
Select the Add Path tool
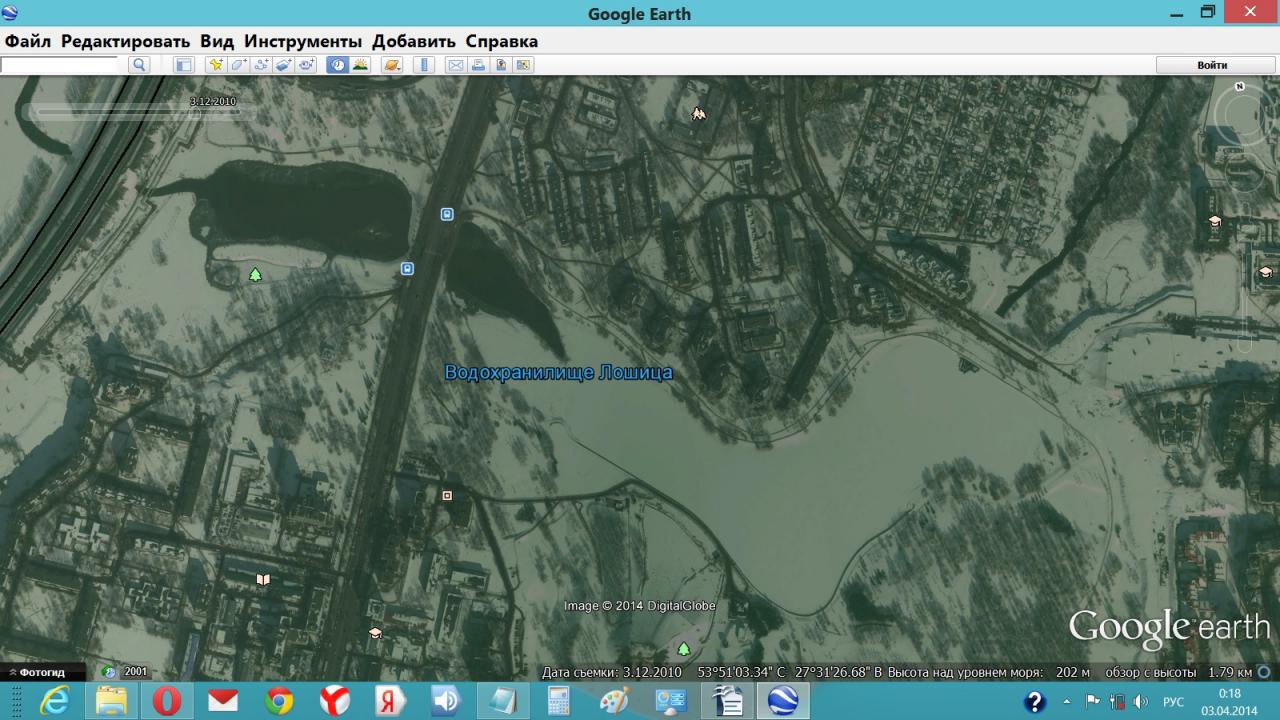[x=261, y=65]
